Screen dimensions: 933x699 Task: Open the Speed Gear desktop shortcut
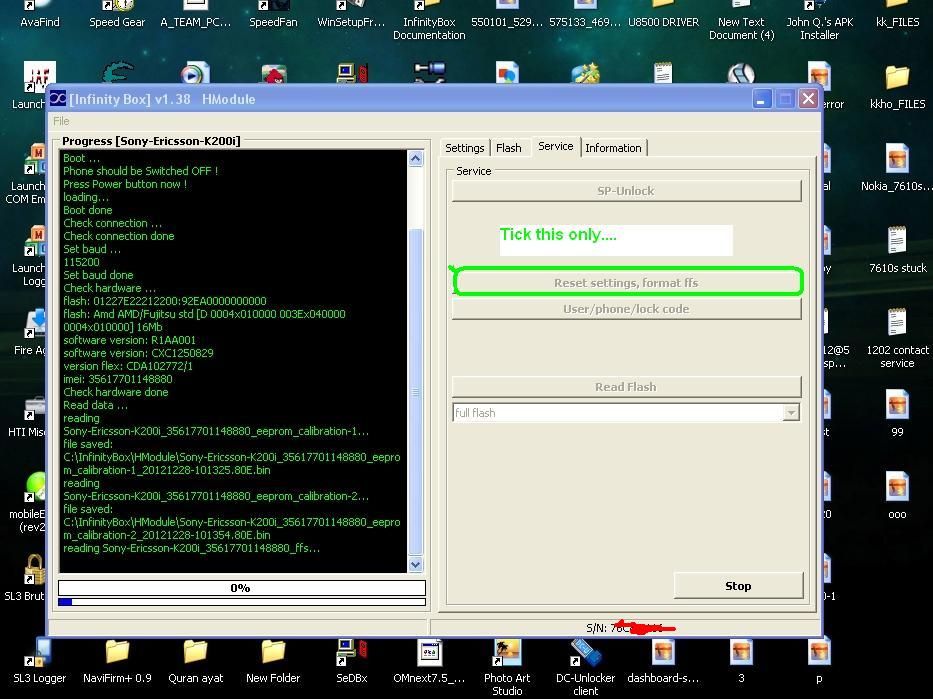[117, 15]
